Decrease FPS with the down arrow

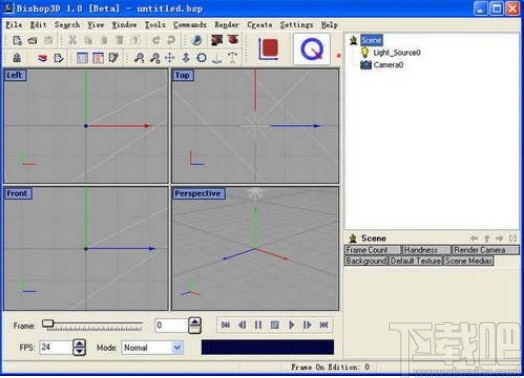coord(79,351)
